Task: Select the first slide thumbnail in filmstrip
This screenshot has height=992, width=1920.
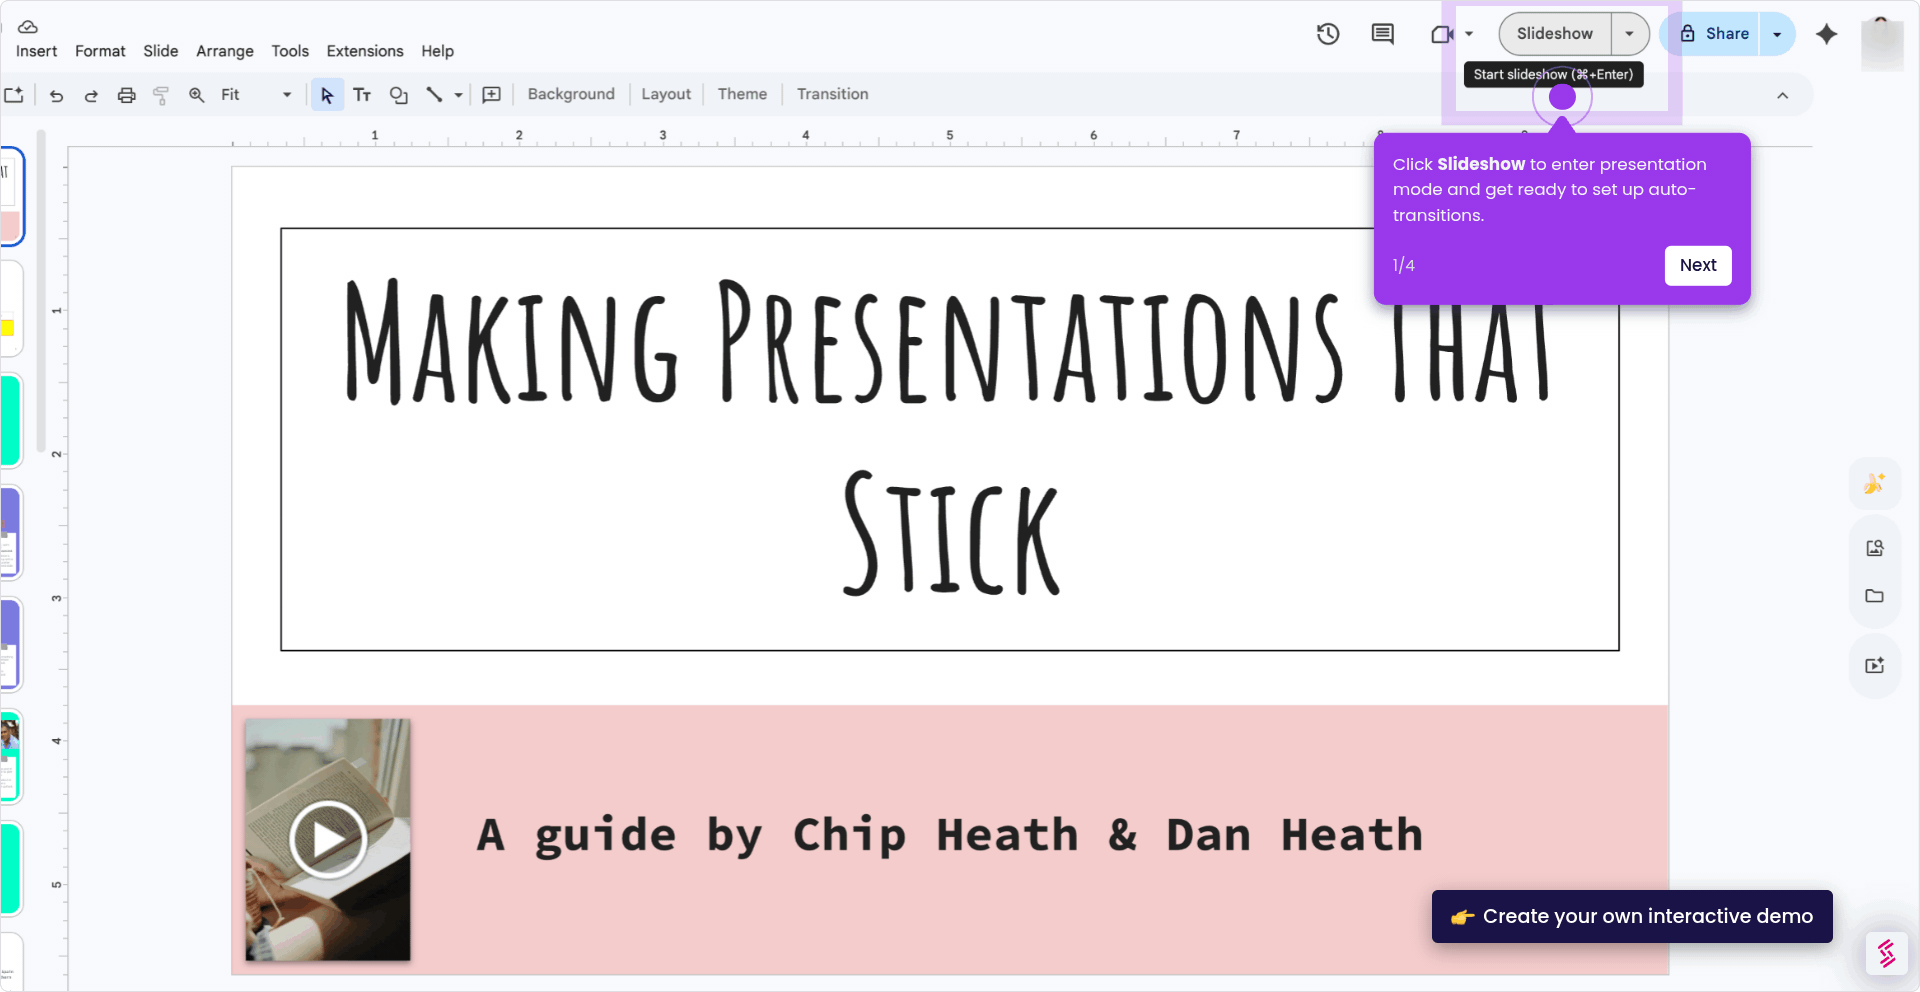Action: pos(12,196)
